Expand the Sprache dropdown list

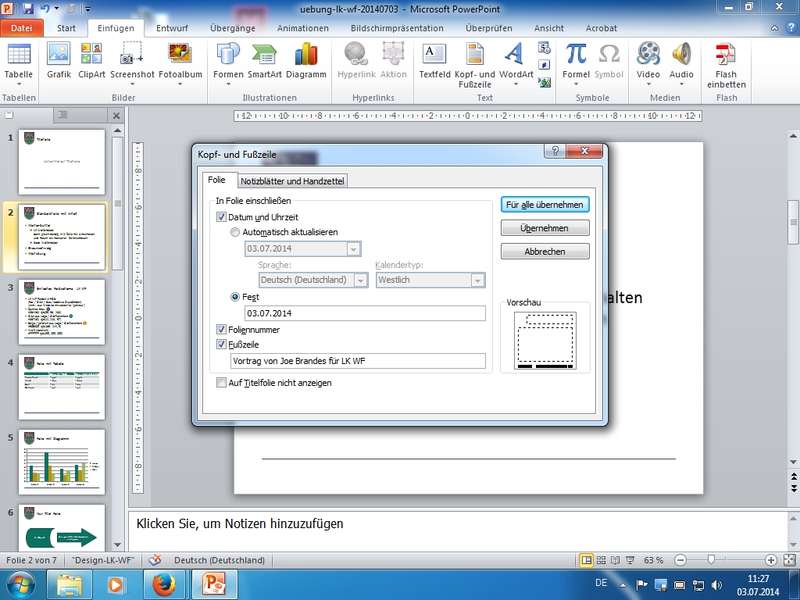click(361, 281)
